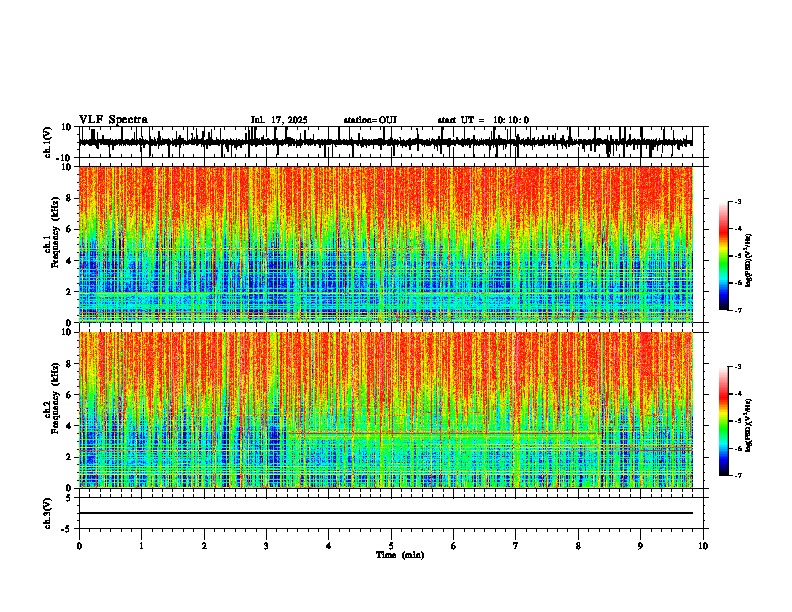The height and width of the screenshot is (612, 792).
Task: Click the "Time (min)" axis title
Action: 400,555
